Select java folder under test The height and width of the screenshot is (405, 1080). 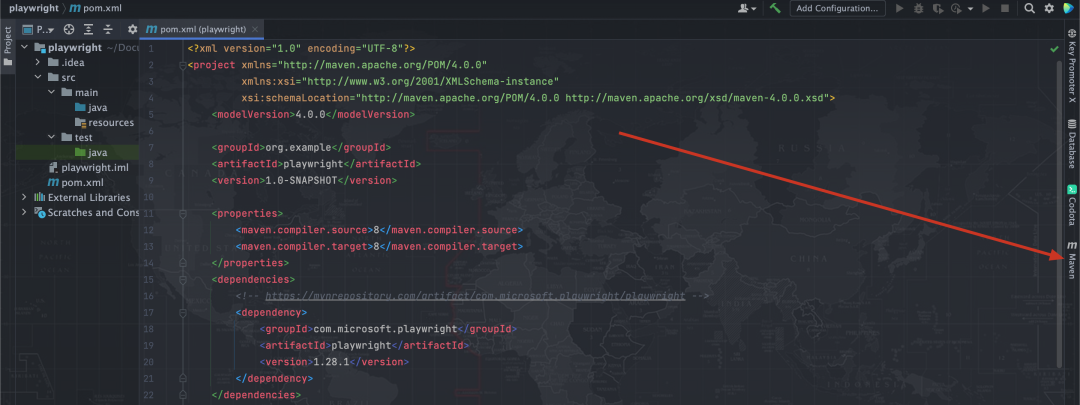(x=90, y=153)
